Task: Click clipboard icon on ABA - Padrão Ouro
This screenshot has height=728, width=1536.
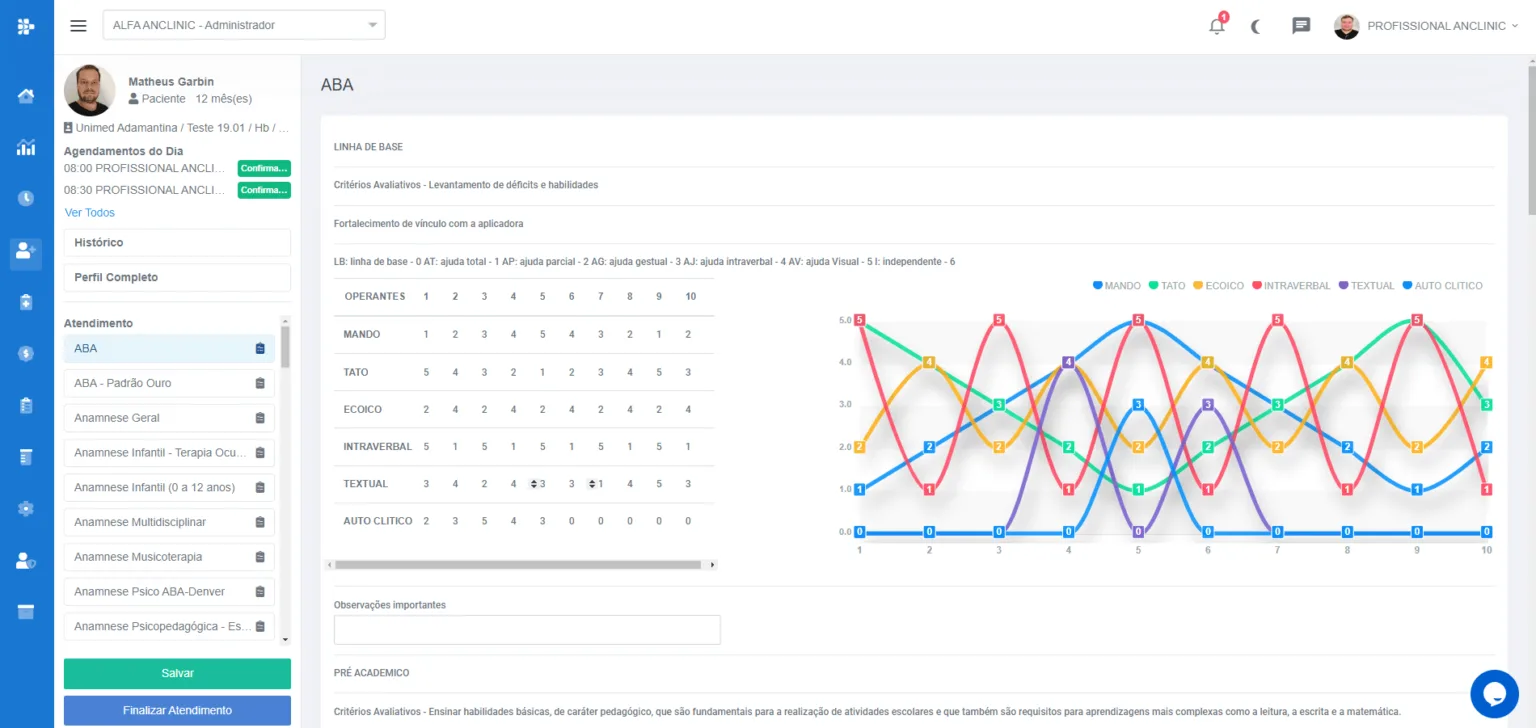Action: [x=260, y=383]
